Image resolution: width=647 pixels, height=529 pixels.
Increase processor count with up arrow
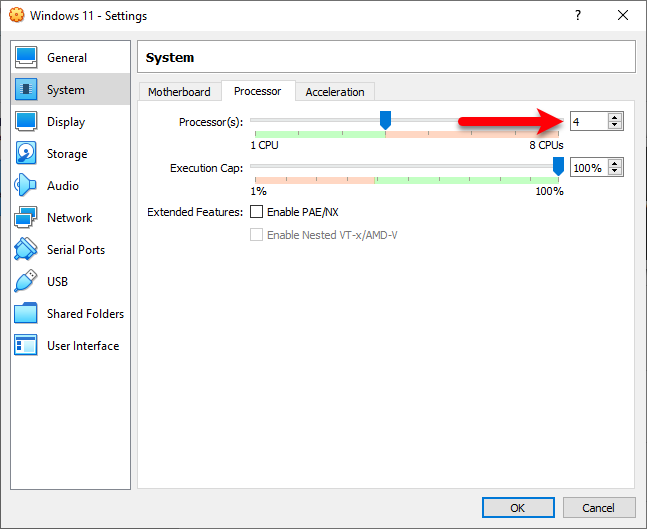614,117
